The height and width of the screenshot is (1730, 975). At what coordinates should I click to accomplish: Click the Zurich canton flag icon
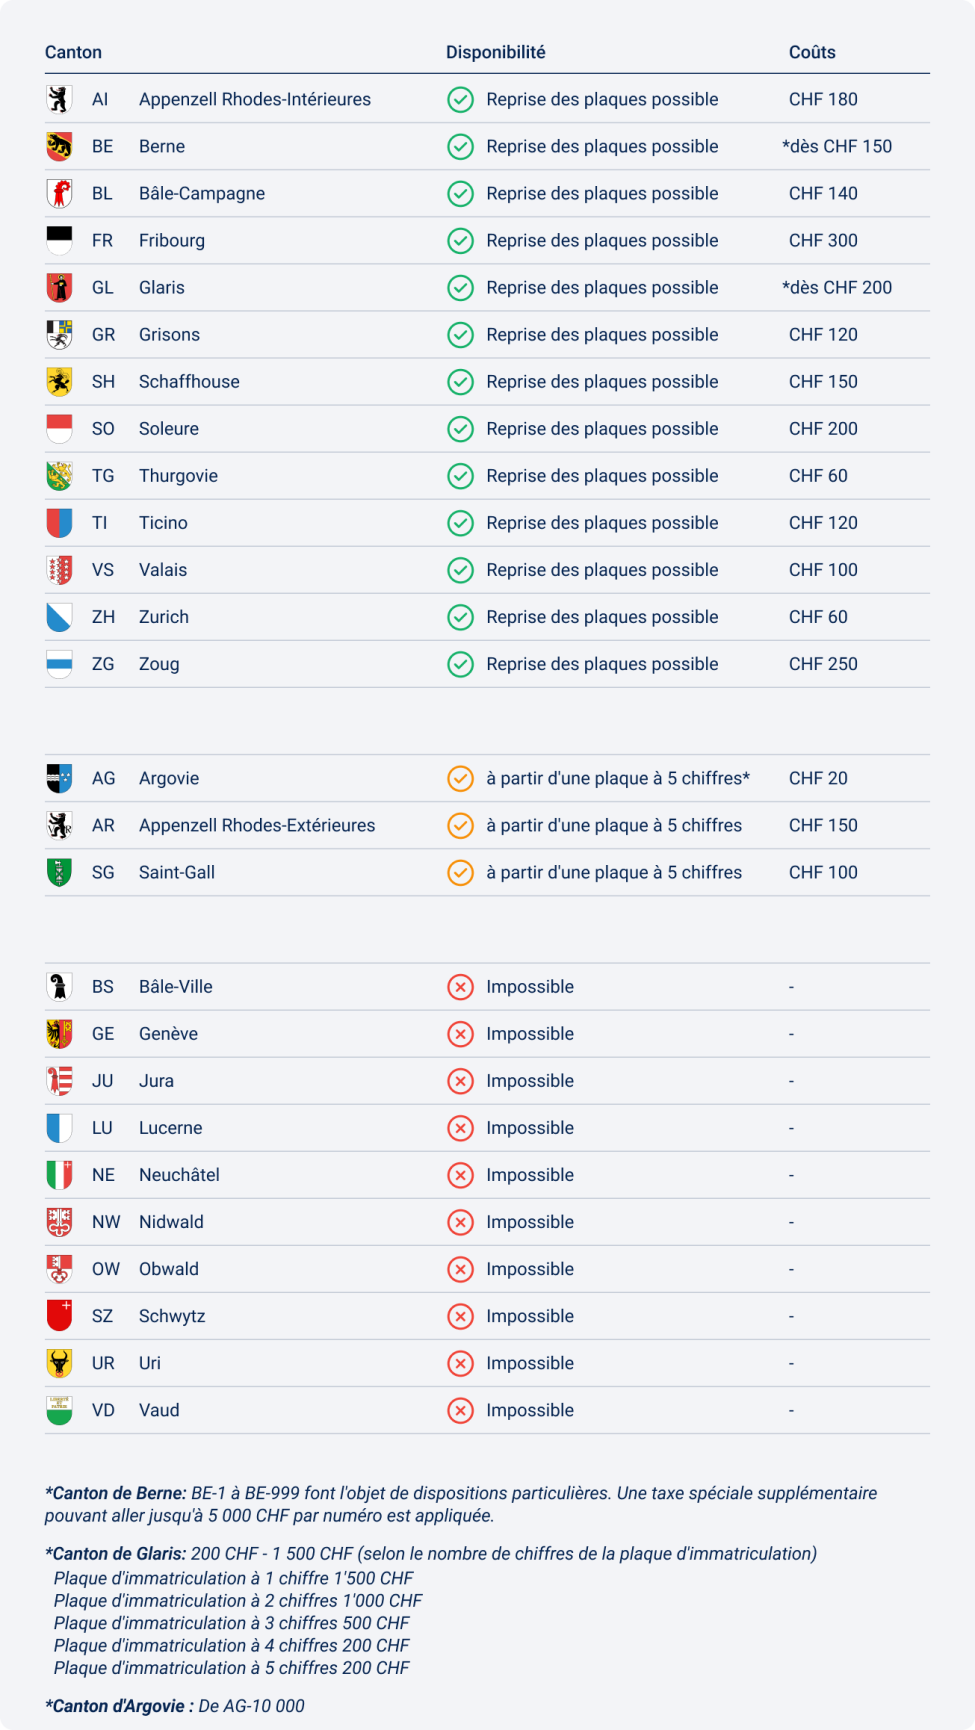[59, 617]
